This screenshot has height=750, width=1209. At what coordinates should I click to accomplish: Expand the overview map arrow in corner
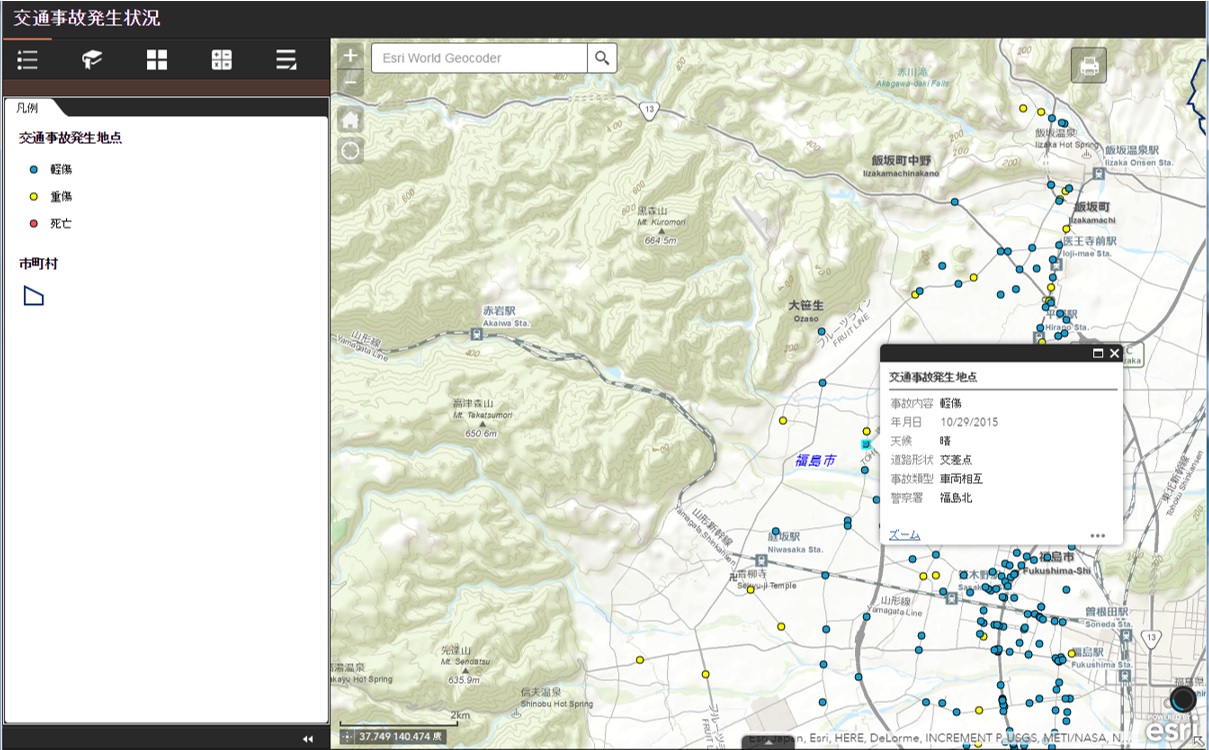1200,741
